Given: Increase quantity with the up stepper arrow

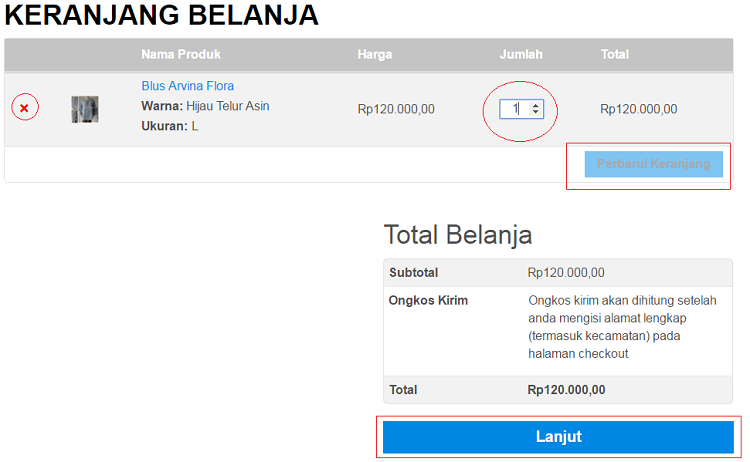Looking at the screenshot, I should pyautogui.click(x=536, y=104).
